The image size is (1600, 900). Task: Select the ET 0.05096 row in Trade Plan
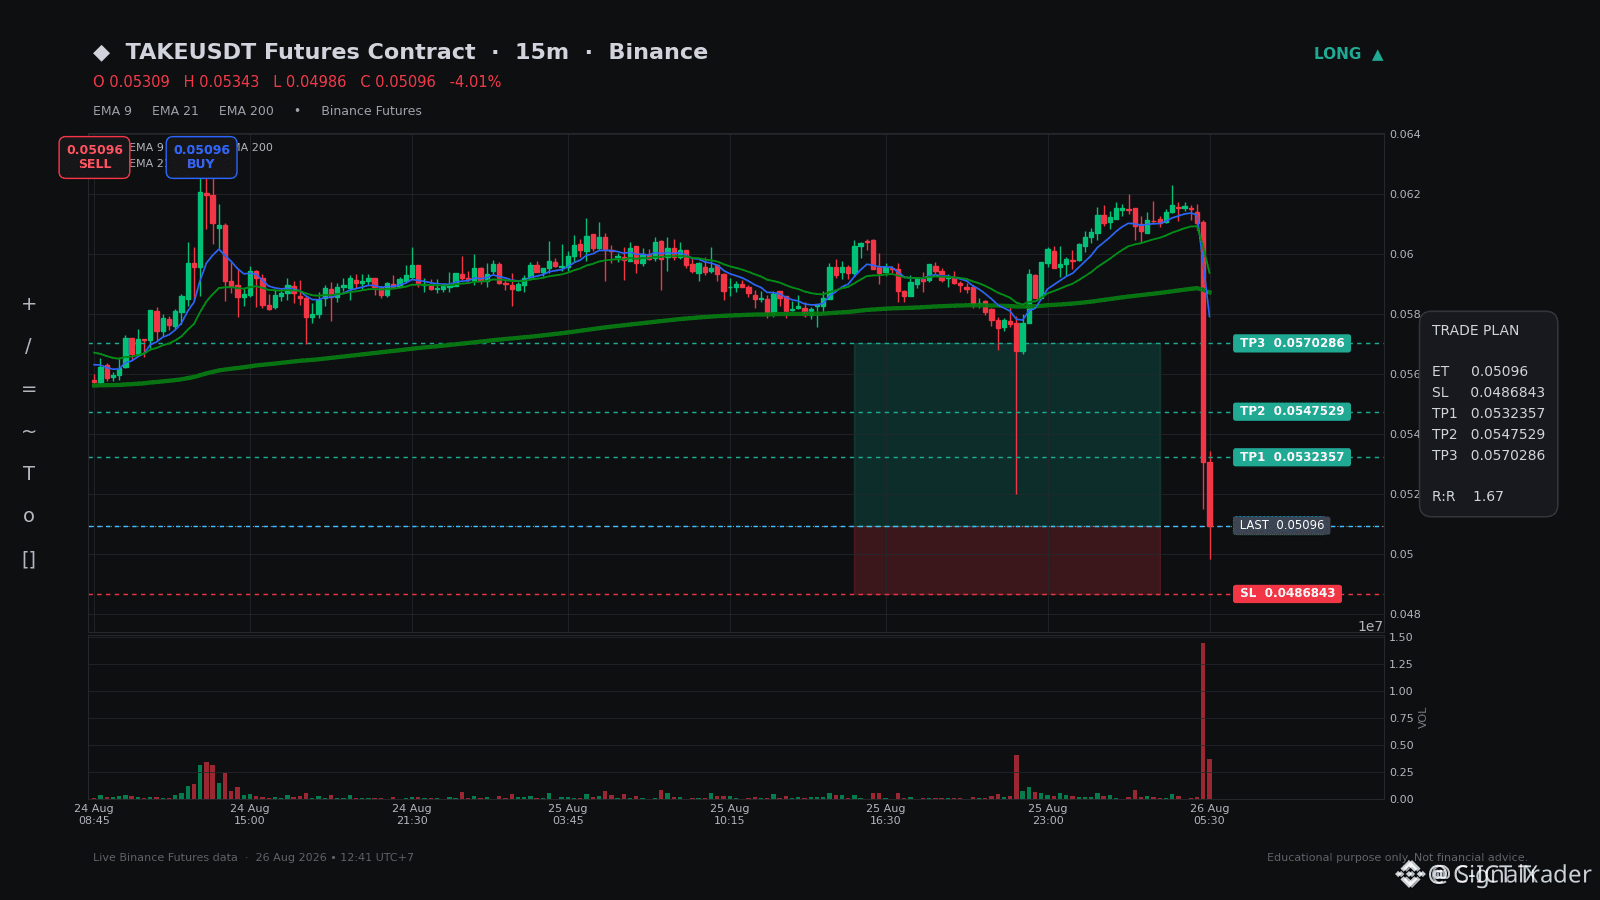point(1480,372)
